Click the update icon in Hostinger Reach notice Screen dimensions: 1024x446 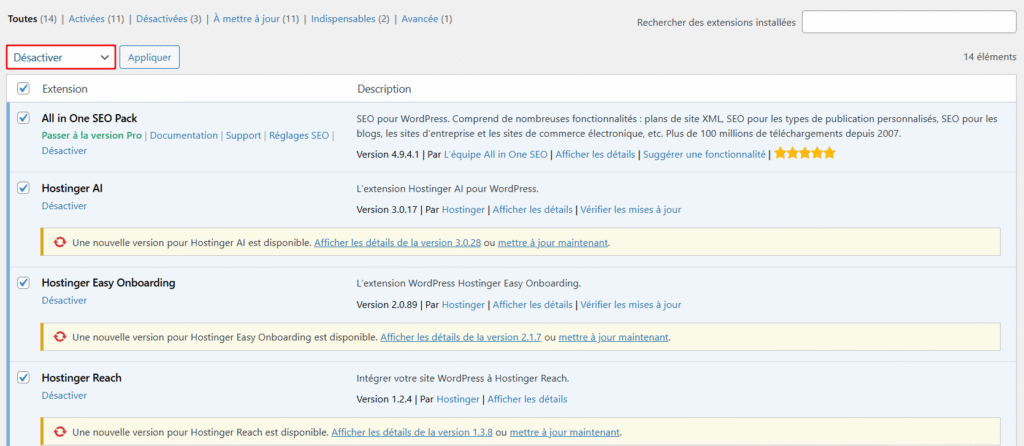click(x=60, y=432)
